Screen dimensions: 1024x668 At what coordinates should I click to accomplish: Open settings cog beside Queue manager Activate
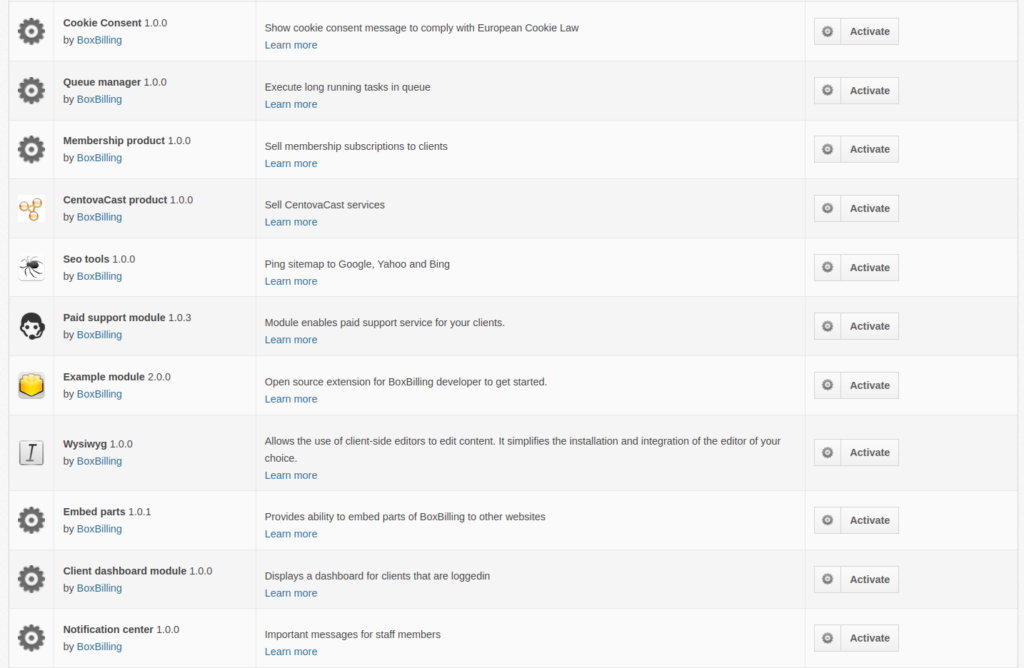(x=827, y=90)
